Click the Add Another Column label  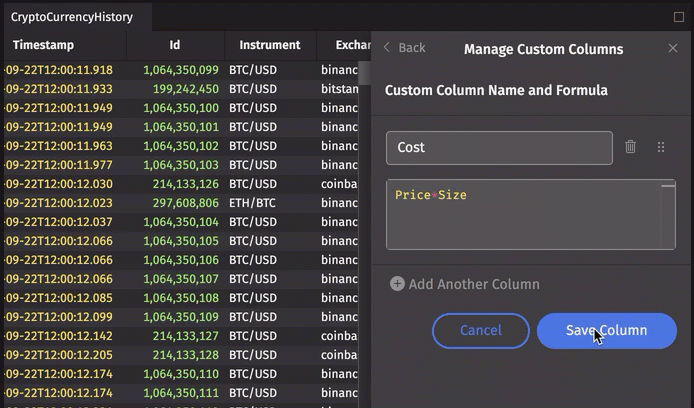click(x=474, y=284)
